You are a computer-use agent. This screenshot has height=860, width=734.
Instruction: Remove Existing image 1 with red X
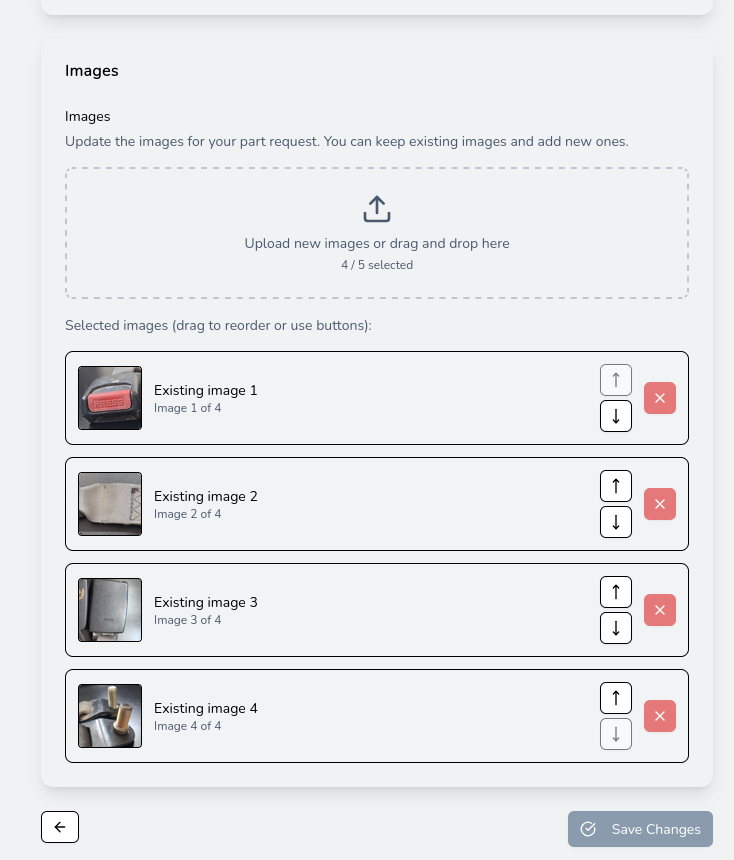(x=660, y=398)
